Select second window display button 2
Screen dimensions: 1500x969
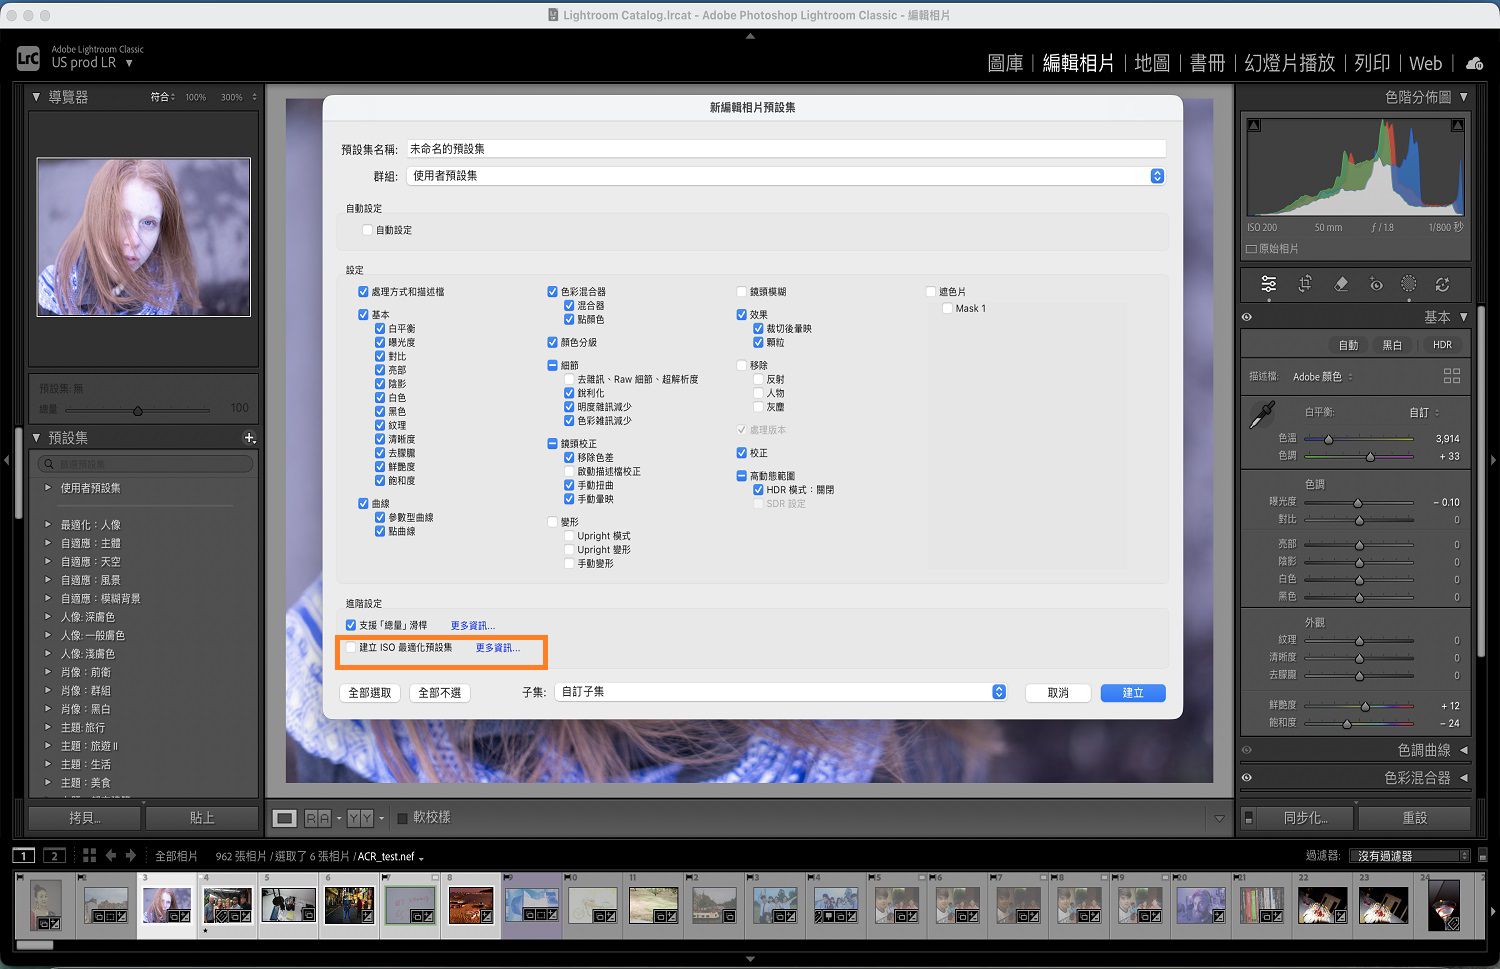coord(55,855)
